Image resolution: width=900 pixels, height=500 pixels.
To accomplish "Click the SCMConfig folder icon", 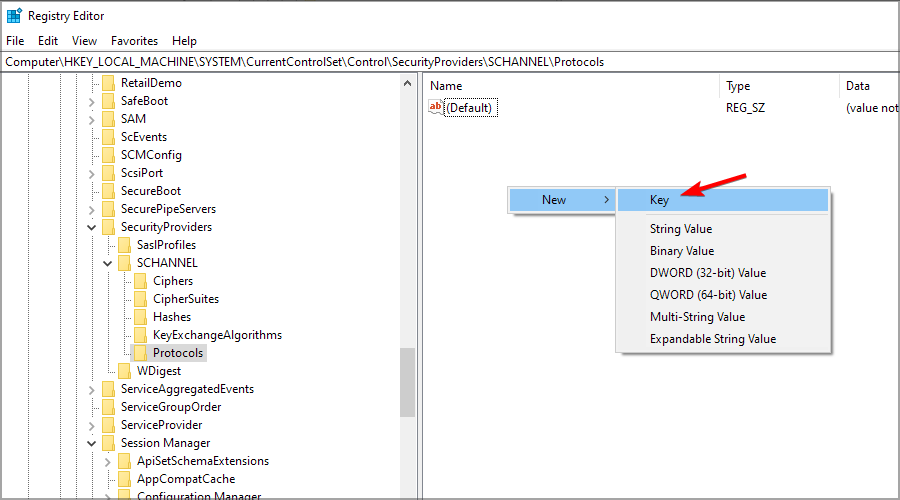I will point(108,155).
